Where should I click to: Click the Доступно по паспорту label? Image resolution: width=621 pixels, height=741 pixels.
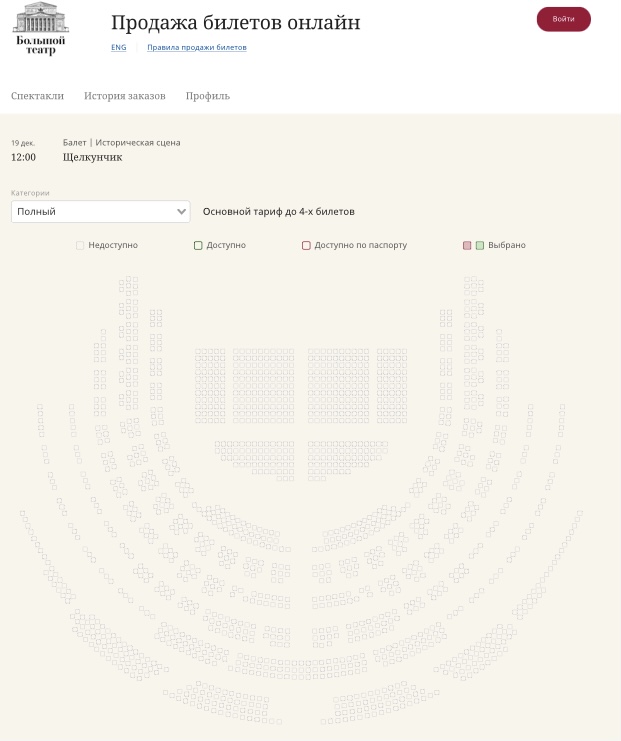[x=360, y=245]
